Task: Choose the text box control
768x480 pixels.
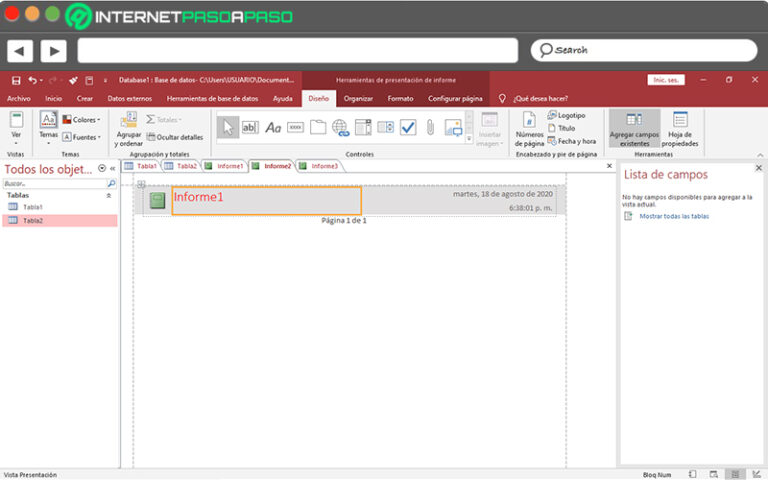Action: (x=250, y=127)
